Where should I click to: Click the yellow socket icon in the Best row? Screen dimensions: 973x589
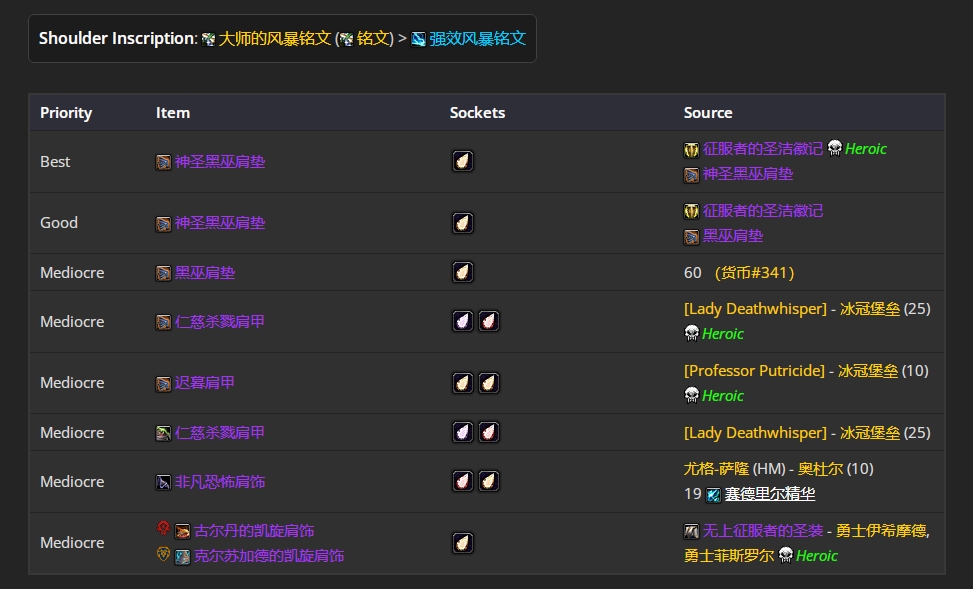[x=462, y=161]
